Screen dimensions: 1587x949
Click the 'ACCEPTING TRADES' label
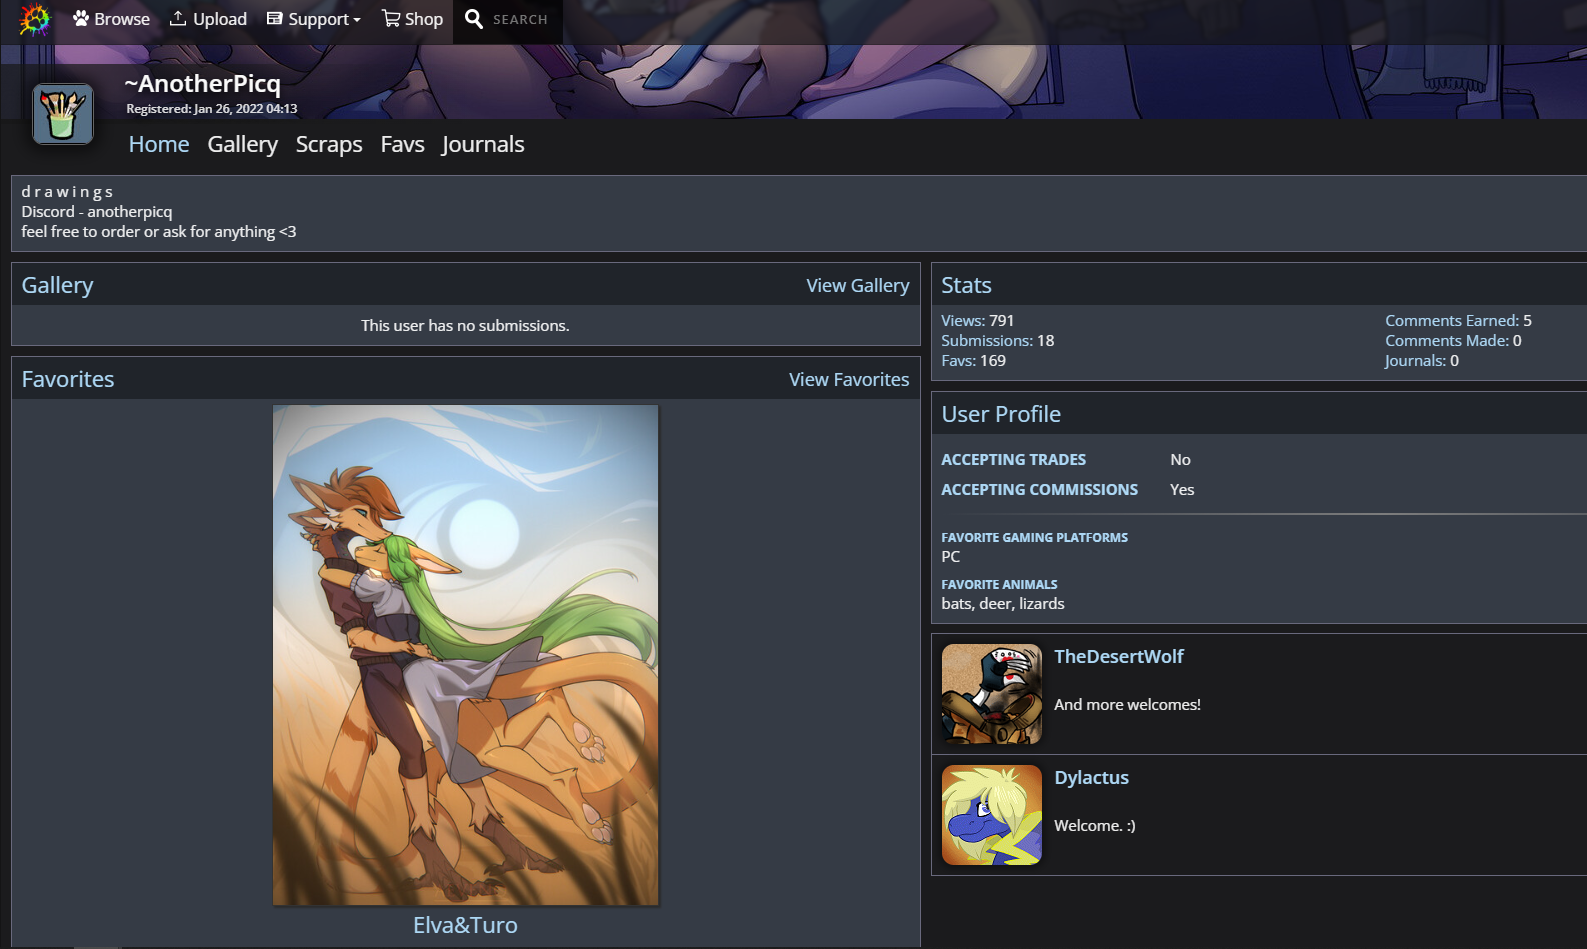pos(1014,459)
